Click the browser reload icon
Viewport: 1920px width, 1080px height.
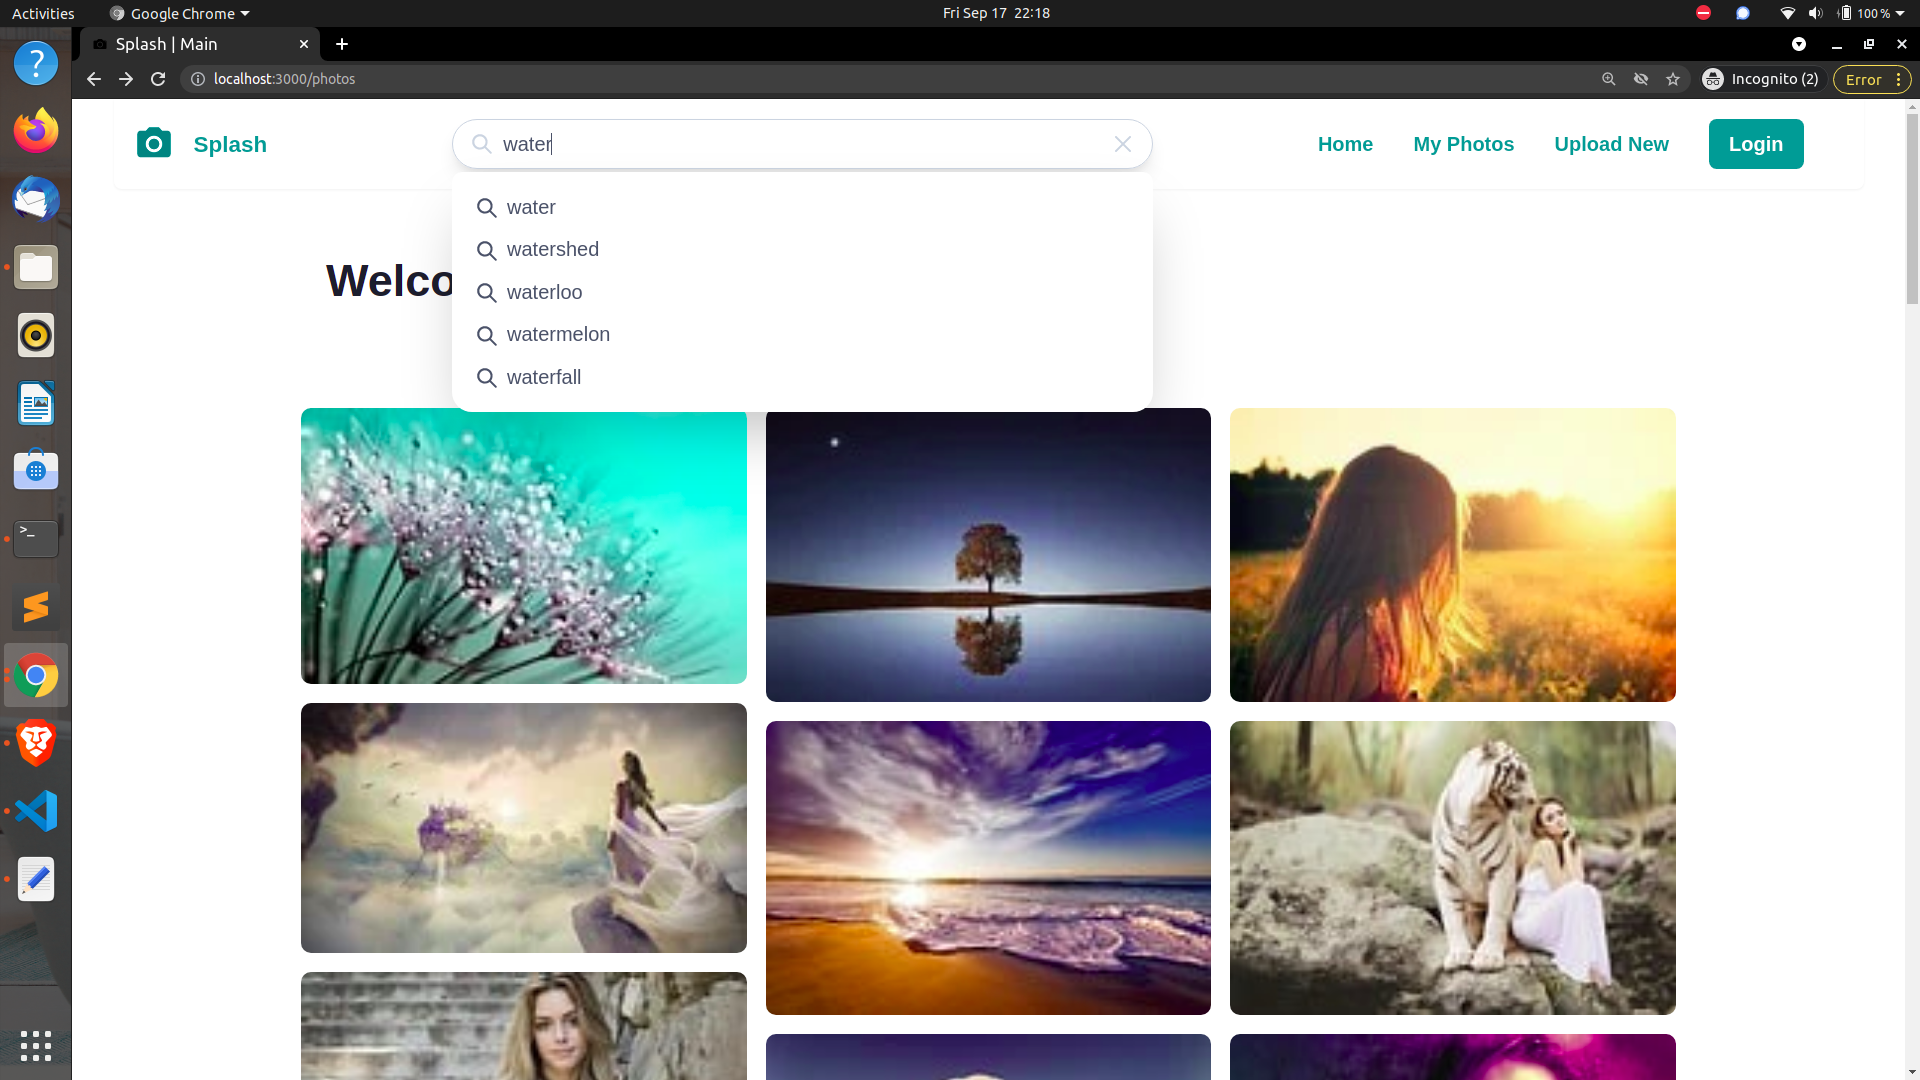(158, 79)
